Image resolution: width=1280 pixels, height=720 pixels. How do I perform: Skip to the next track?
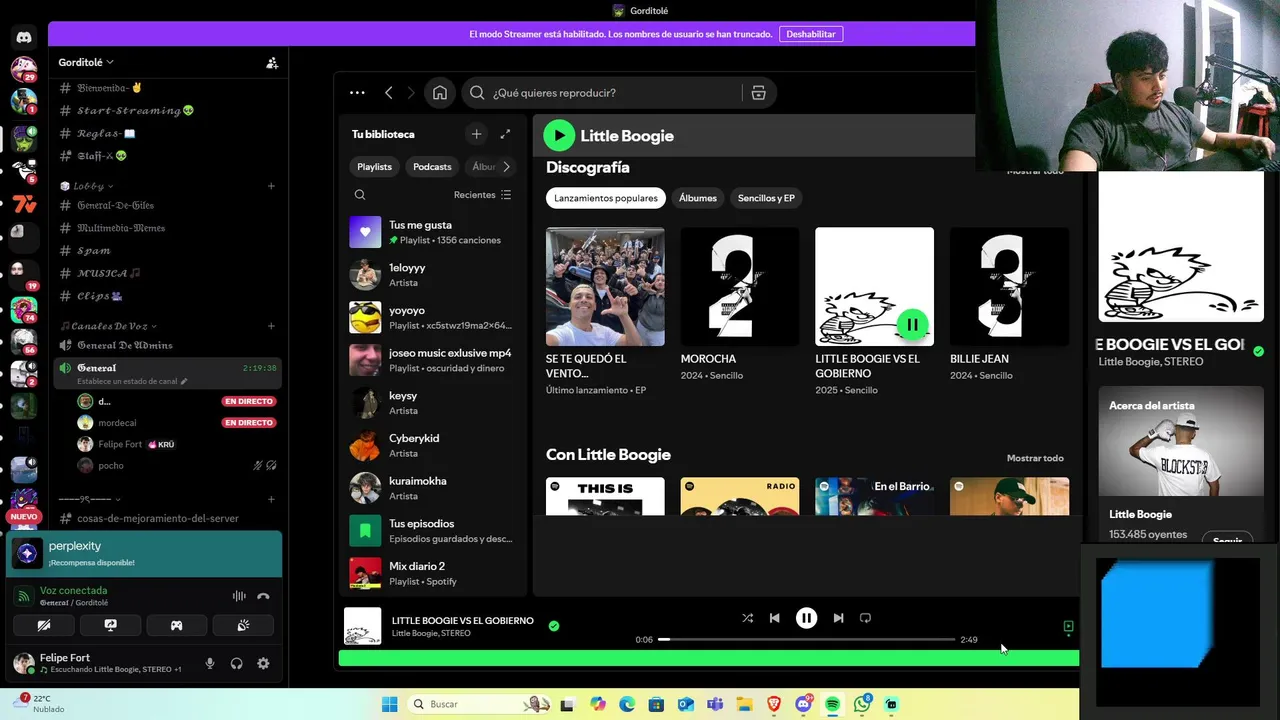838,618
